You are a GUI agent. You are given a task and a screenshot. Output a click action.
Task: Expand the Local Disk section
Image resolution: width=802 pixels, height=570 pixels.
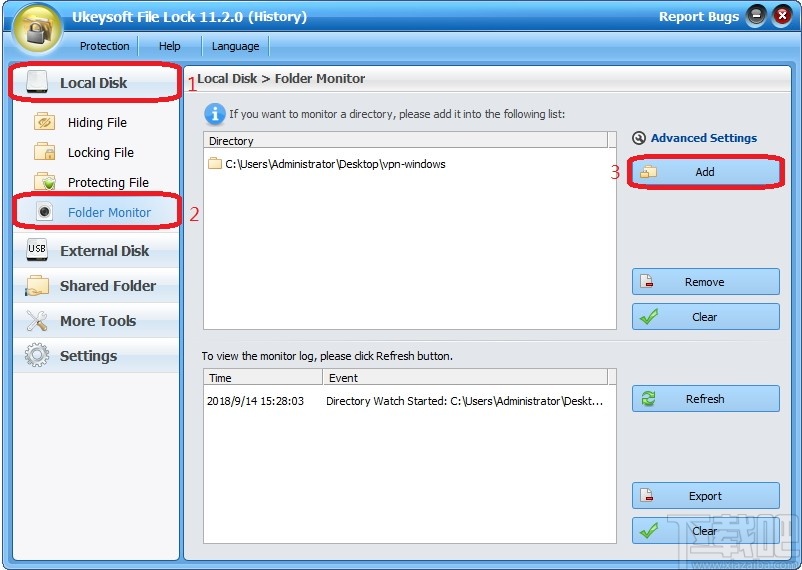(96, 82)
